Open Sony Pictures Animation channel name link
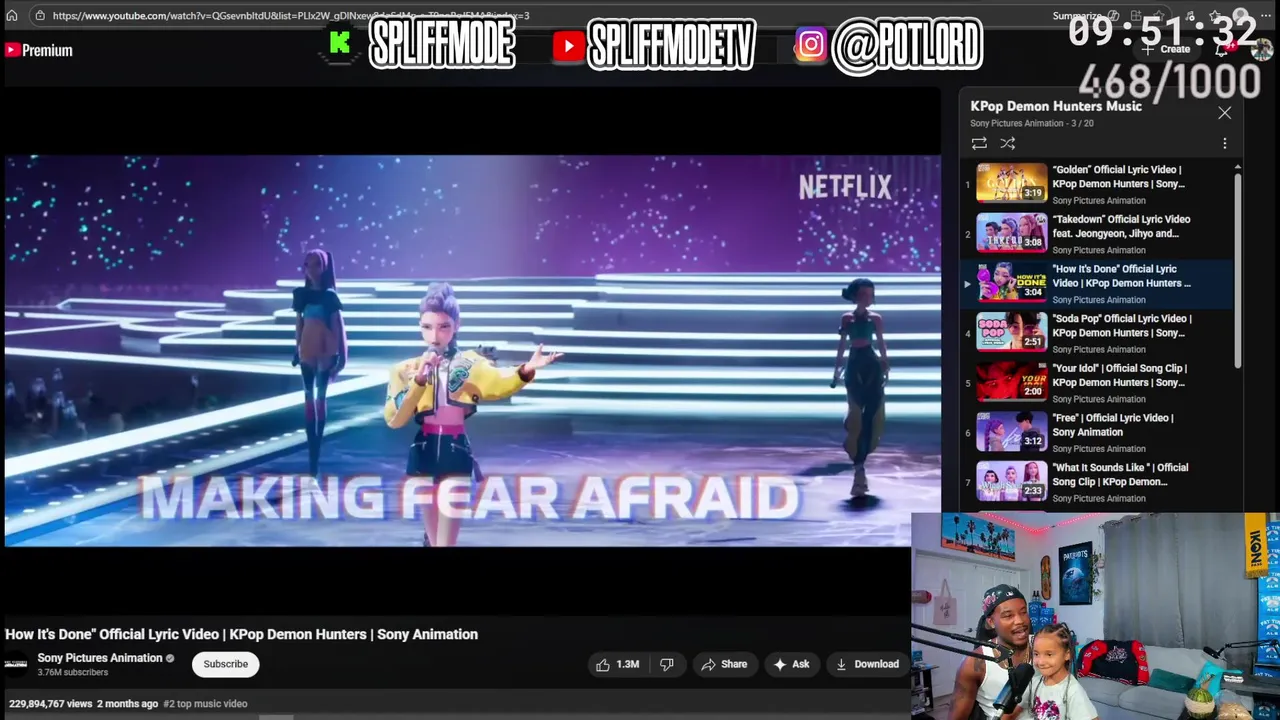The width and height of the screenshot is (1280, 720). 100,658
